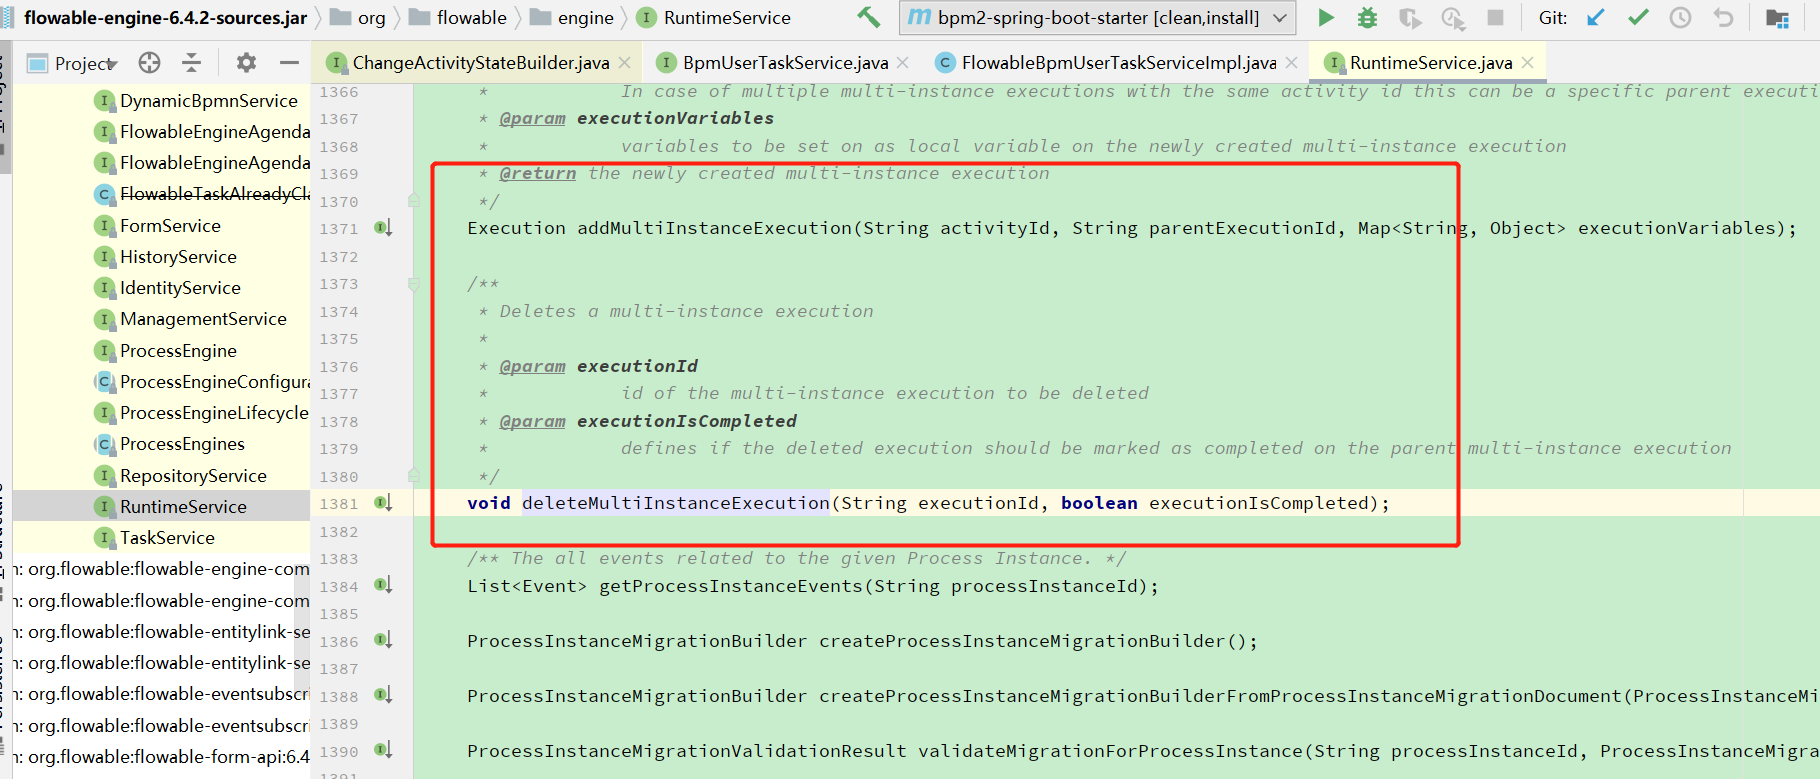Click the locate/scroll-from-source target icon
This screenshot has height=779, width=1820.
149,63
